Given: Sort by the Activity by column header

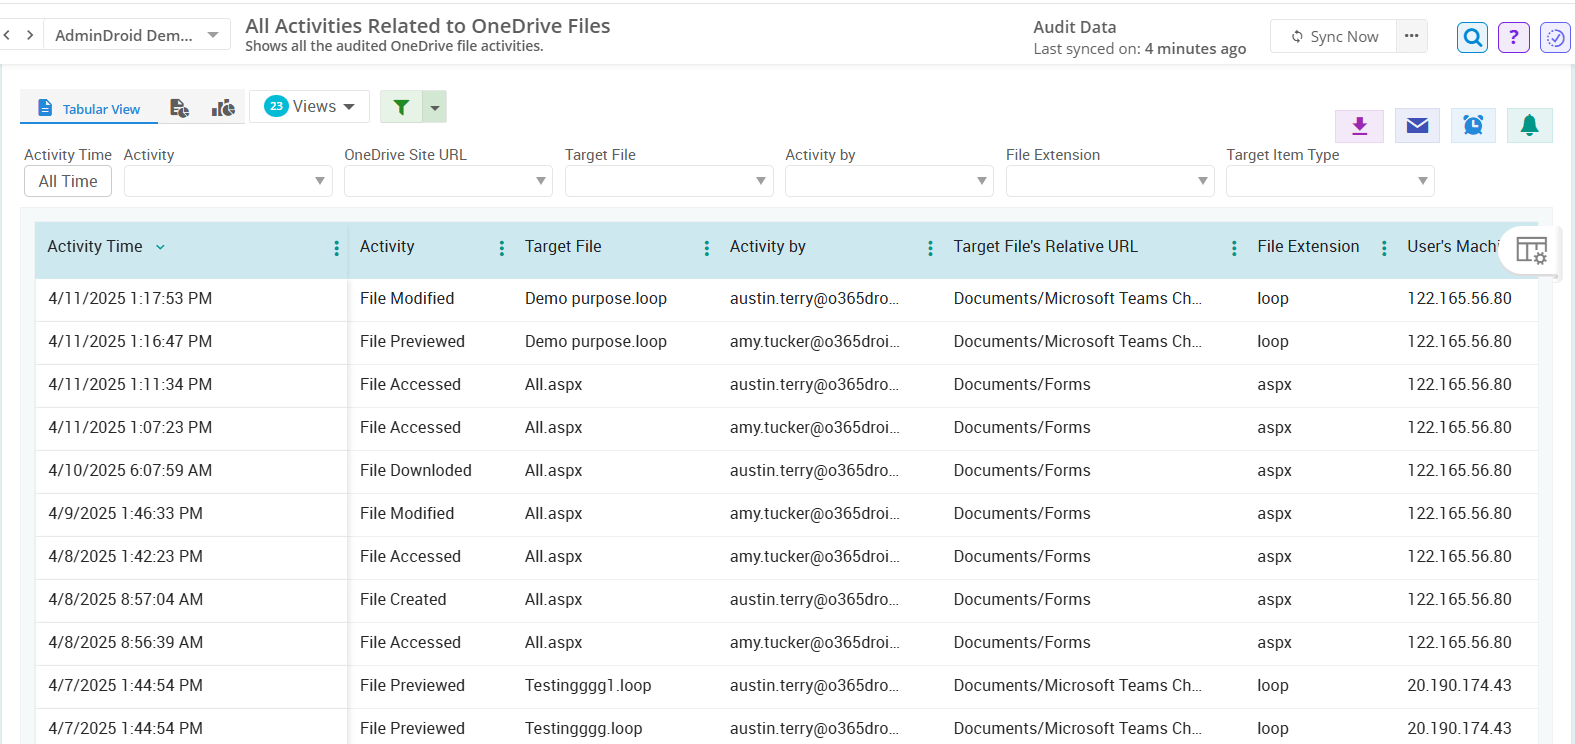Looking at the screenshot, I should [x=768, y=247].
